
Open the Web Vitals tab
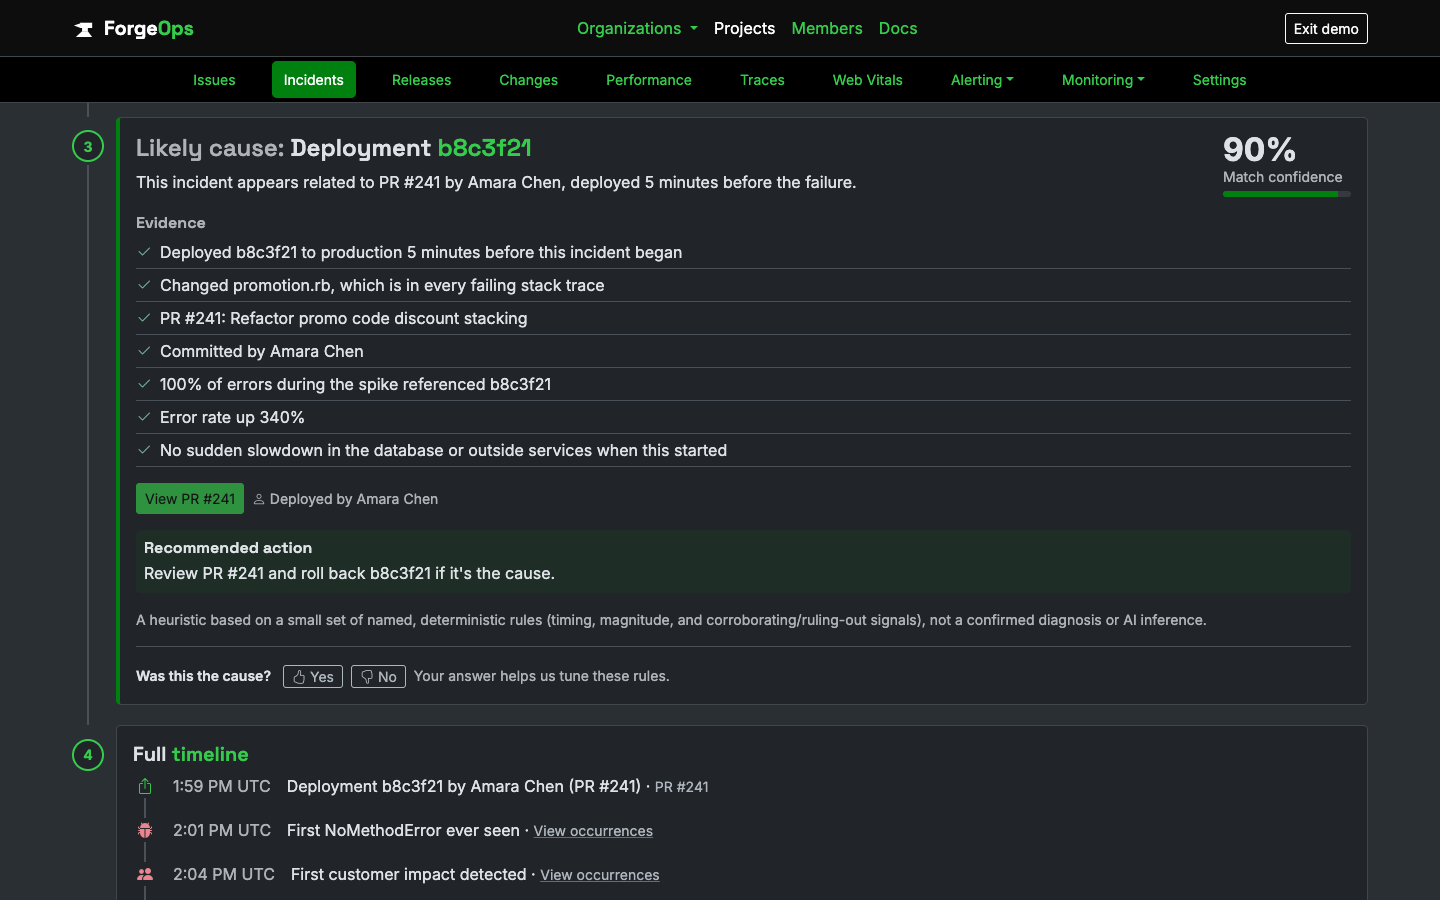pos(868,80)
